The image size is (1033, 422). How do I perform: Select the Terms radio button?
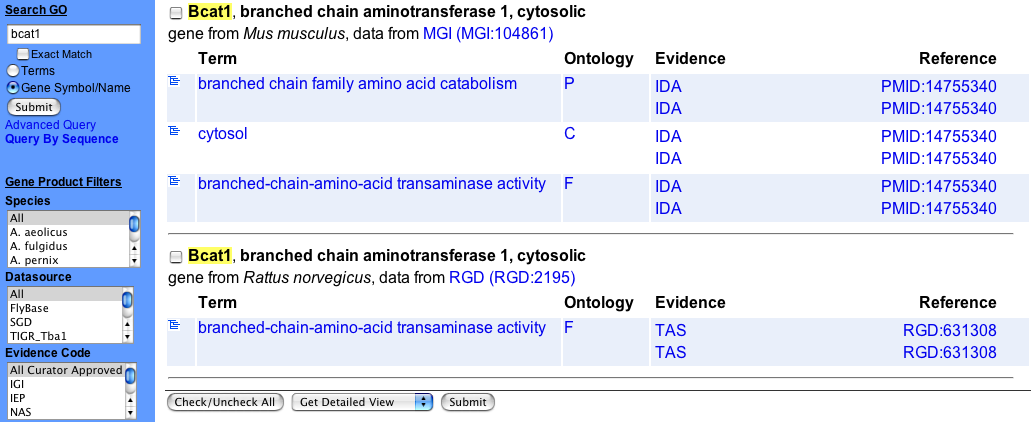(13, 71)
